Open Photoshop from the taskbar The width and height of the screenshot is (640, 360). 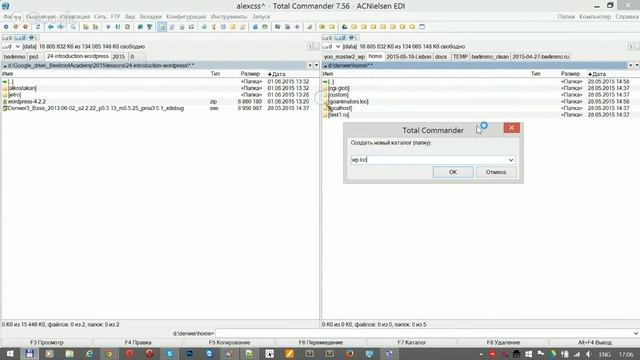click(x=190, y=354)
